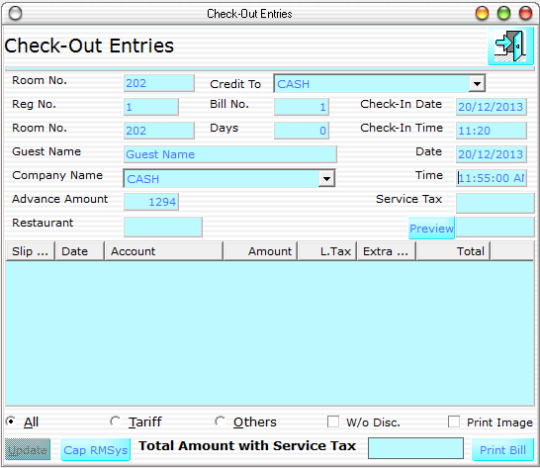The image size is (540, 468).
Task: Select the Tariff radio button
Action: click(115, 421)
